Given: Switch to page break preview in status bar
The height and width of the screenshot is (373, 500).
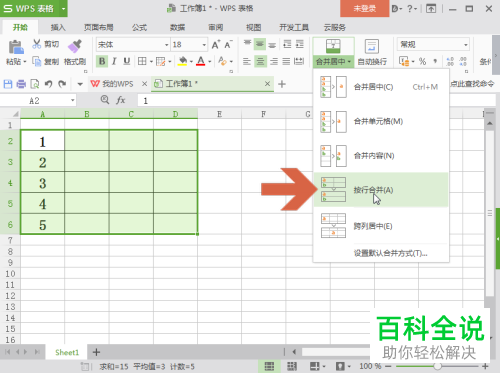Looking at the screenshot, I should point(292,366).
